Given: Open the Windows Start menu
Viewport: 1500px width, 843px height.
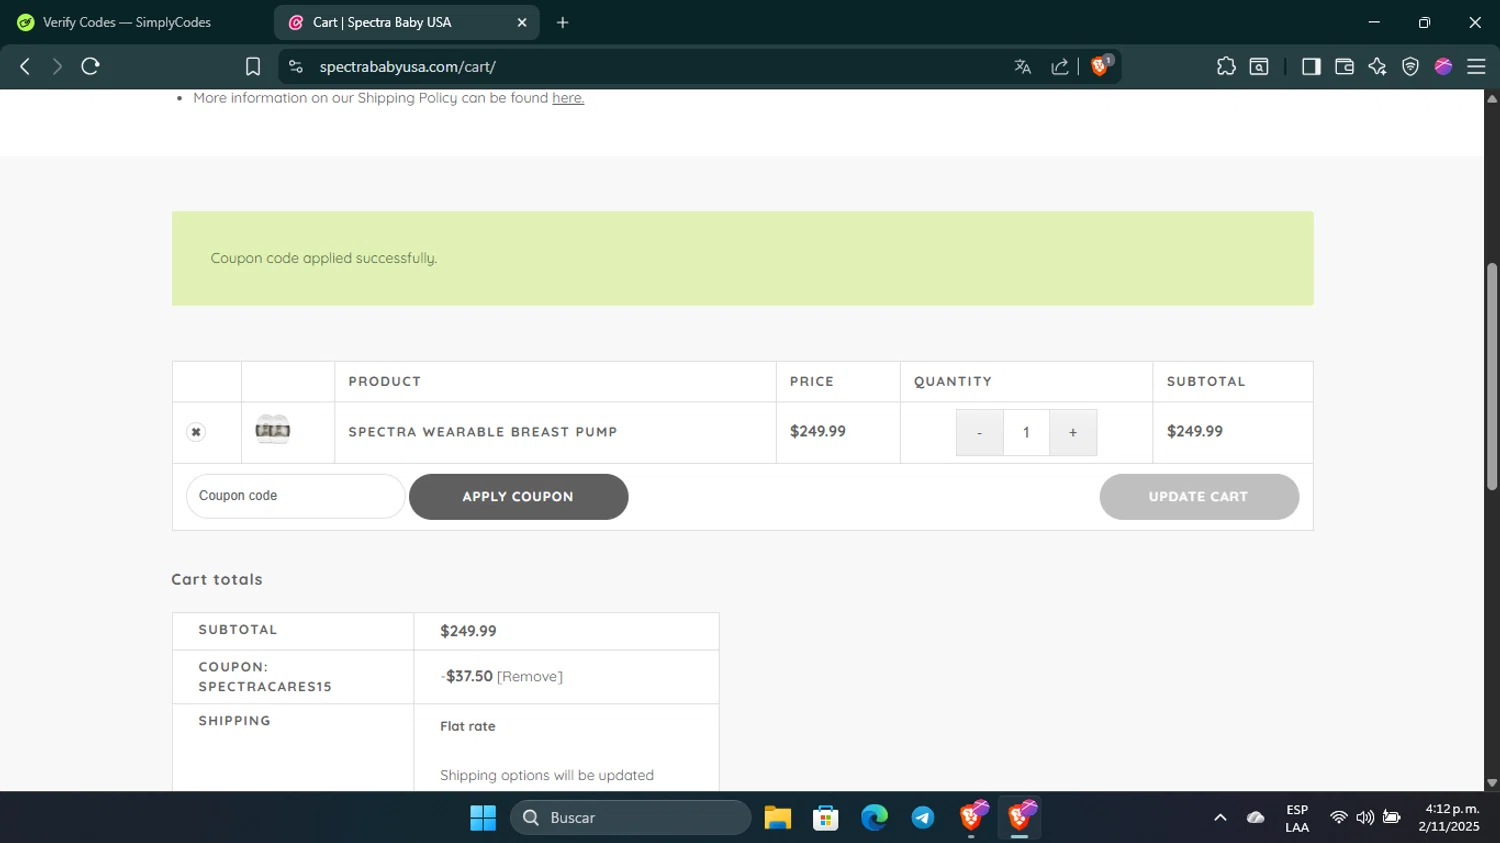Looking at the screenshot, I should click(483, 818).
